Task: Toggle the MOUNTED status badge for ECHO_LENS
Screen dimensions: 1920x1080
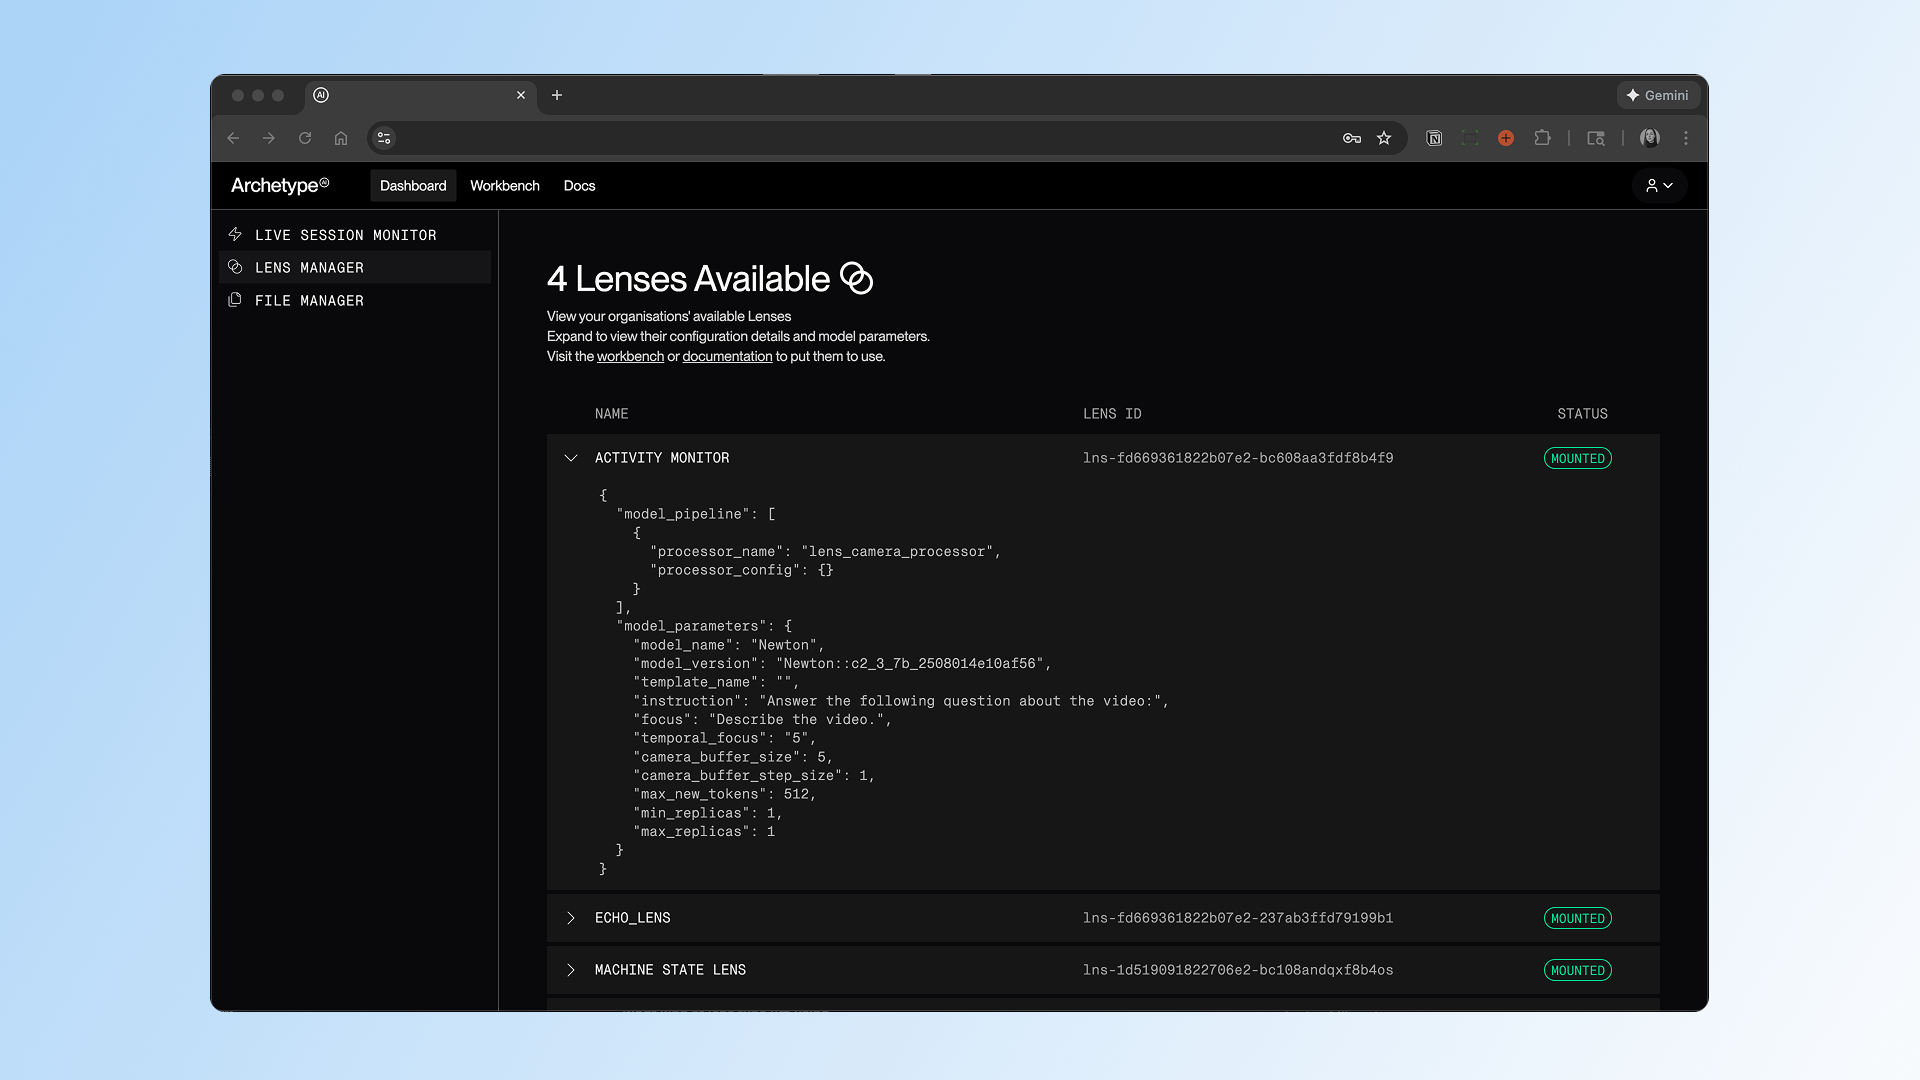Action: click(1577, 917)
